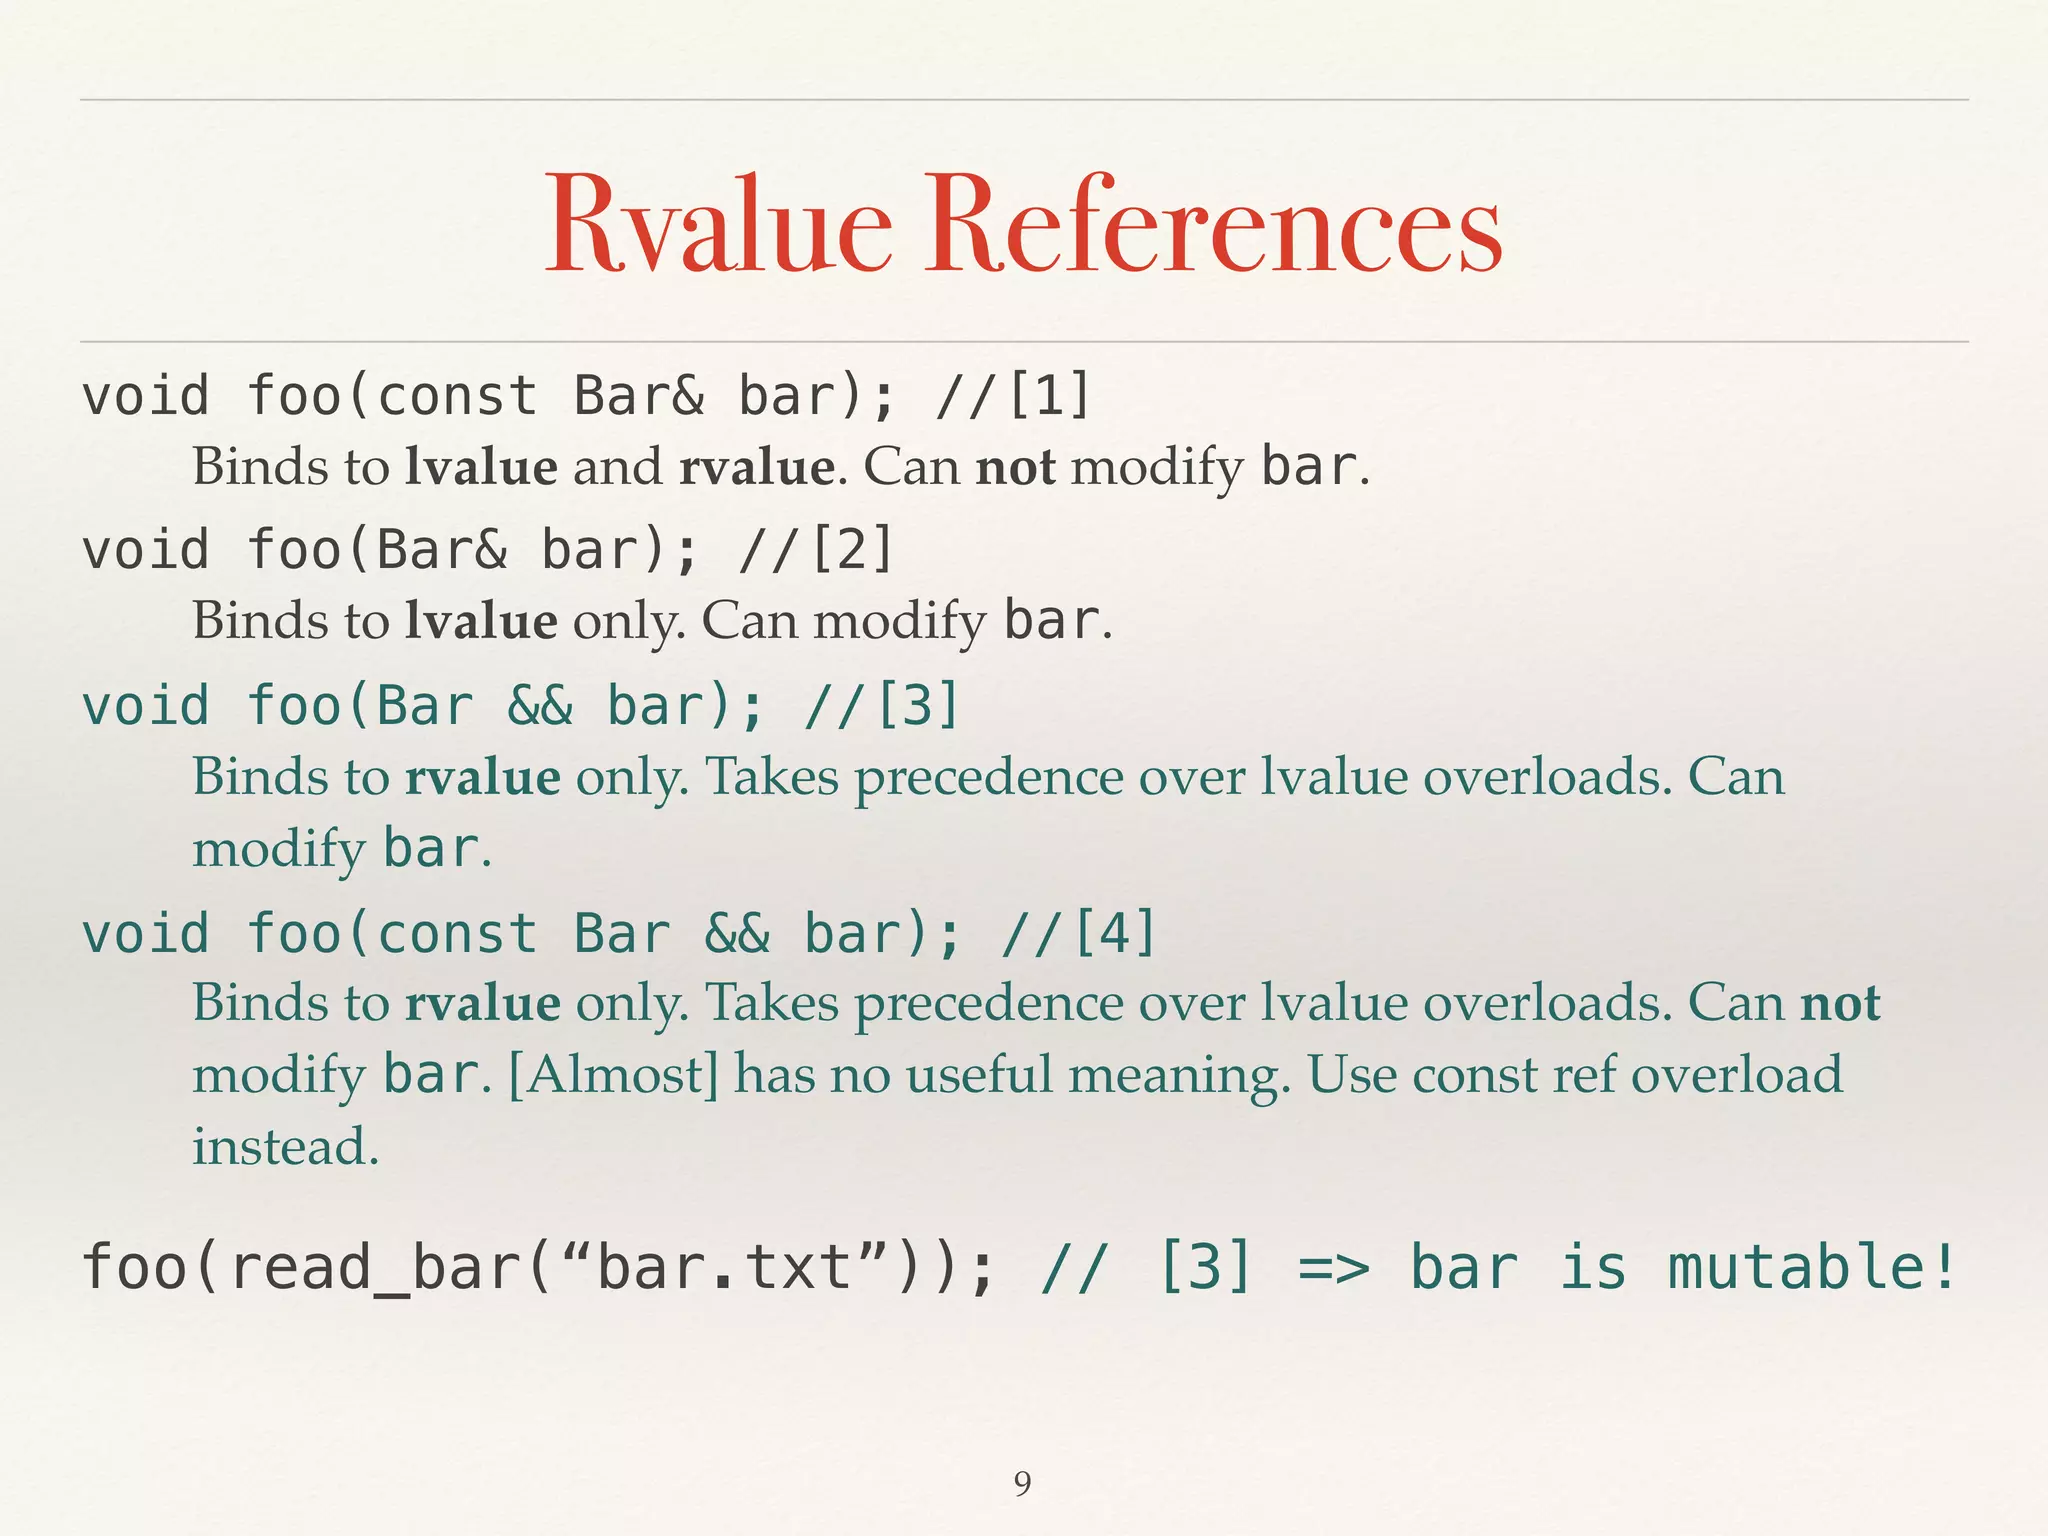The width and height of the screenshot is (2048, 1536).
Task: Click the code line commented //[2]
Action: (487, 550)
